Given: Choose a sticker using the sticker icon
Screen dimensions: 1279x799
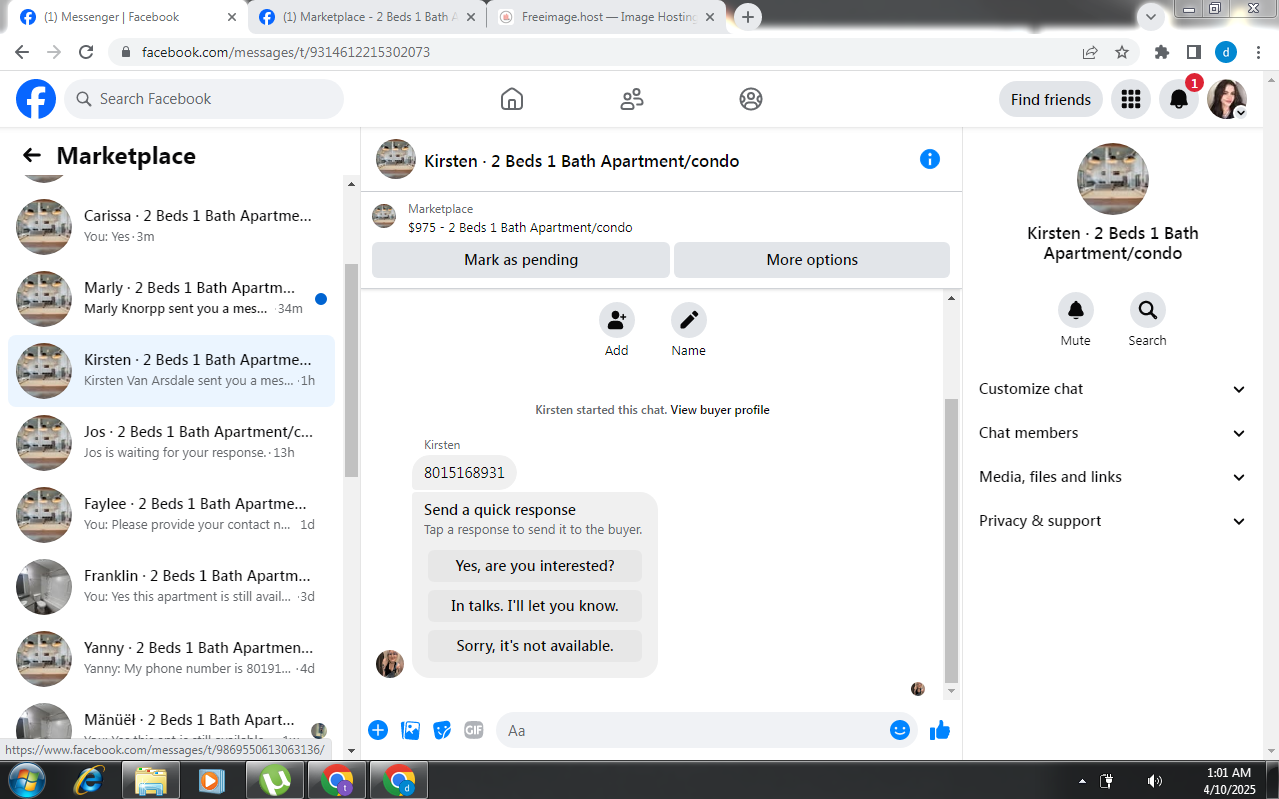Looking at the screenshot, I should [442, 730].
